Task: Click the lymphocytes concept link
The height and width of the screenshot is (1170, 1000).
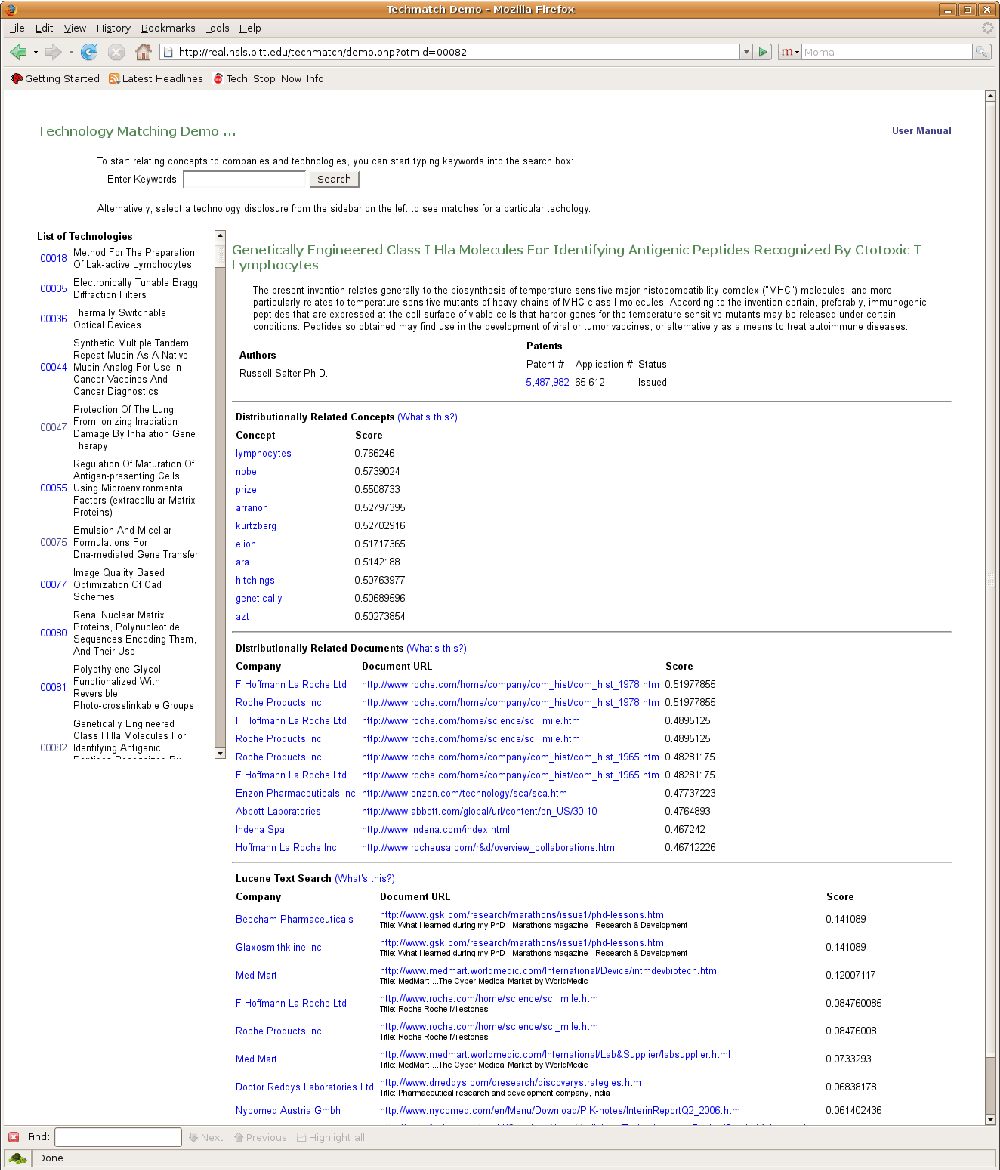Action: coord(263,454)
